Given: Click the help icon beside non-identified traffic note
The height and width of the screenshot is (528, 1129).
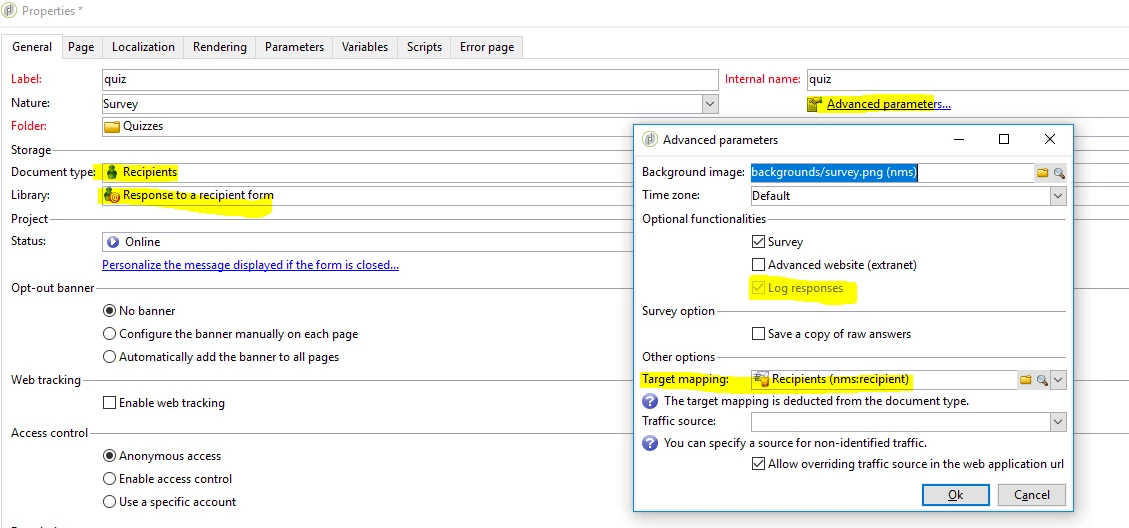Looking at the screenshot, I should coord(650,443).
